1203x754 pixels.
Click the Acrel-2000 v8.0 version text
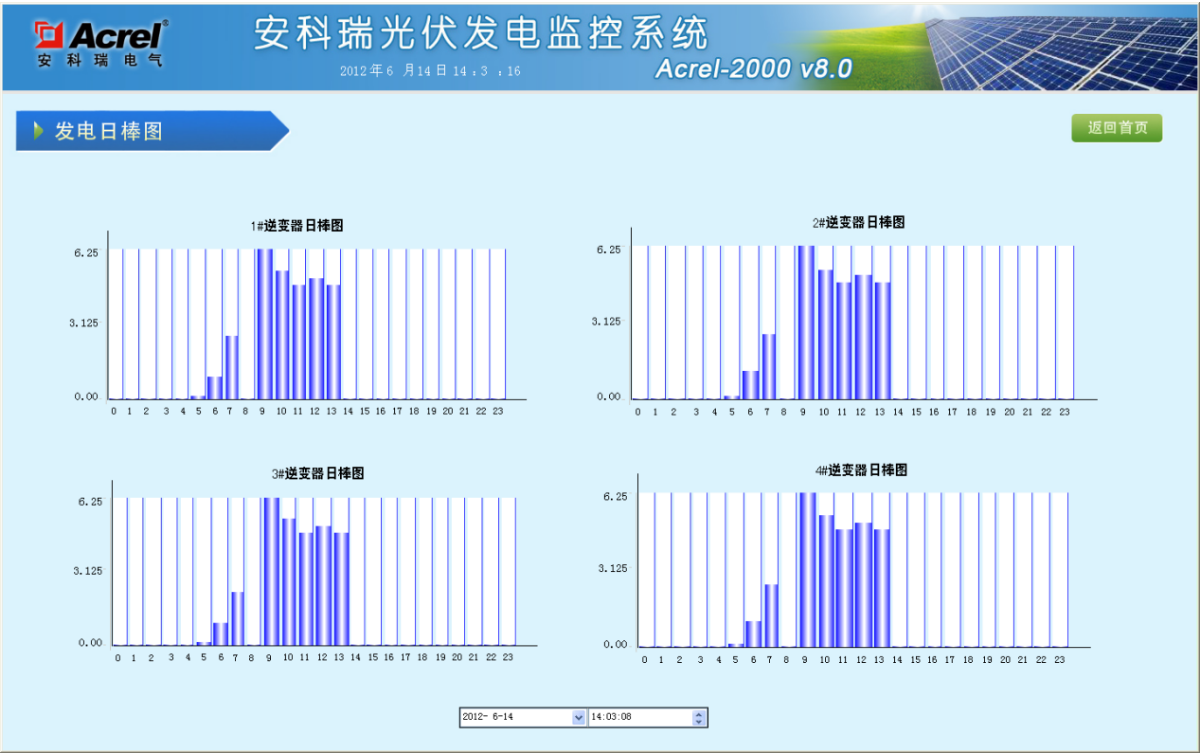[x=753, y=68]
